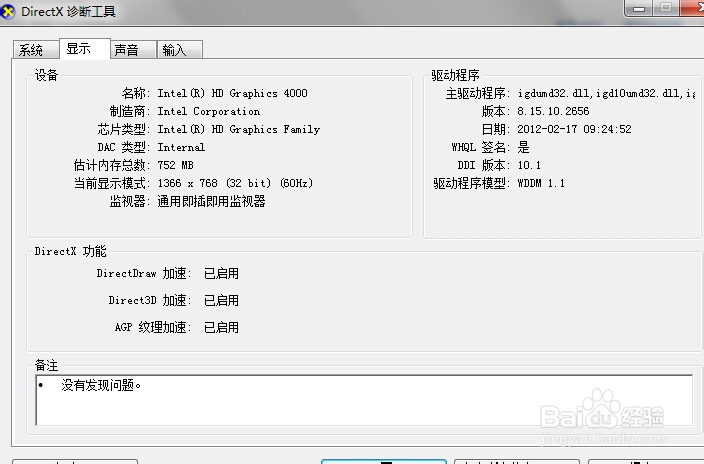Image resolution: width=704 pixels, height=464 pixels.
Task: Select device name Intel(R) HD Graphics 4000
Action: click(x=232, y=93)
